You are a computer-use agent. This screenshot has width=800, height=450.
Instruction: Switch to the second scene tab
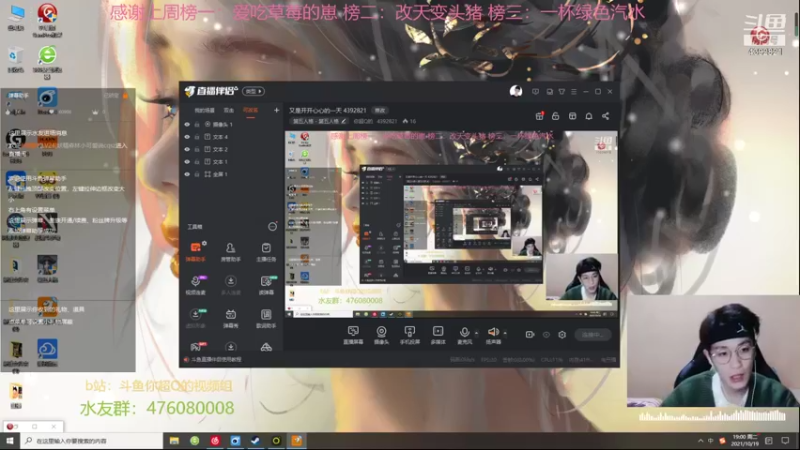[229, 110]
